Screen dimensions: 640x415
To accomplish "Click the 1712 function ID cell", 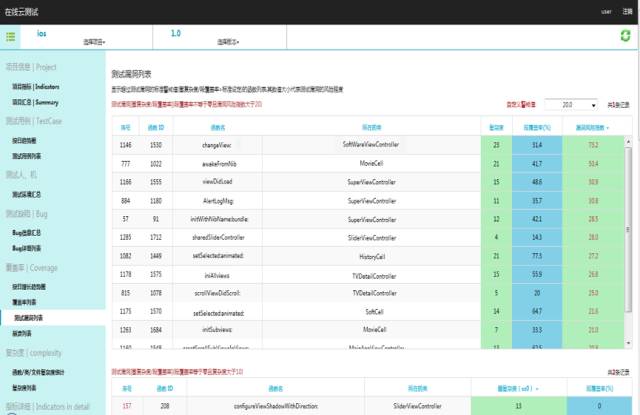I will [x=156, y=237].
